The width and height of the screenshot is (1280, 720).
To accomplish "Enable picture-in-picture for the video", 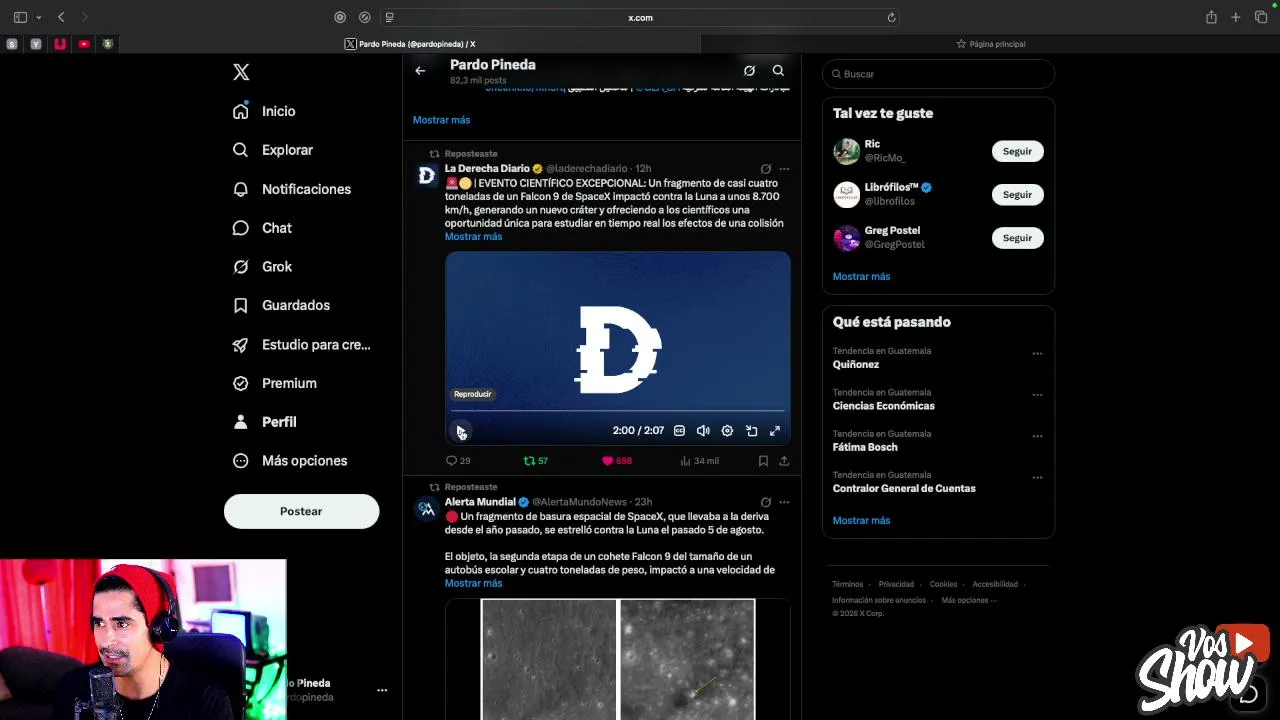I will [751, 431].
